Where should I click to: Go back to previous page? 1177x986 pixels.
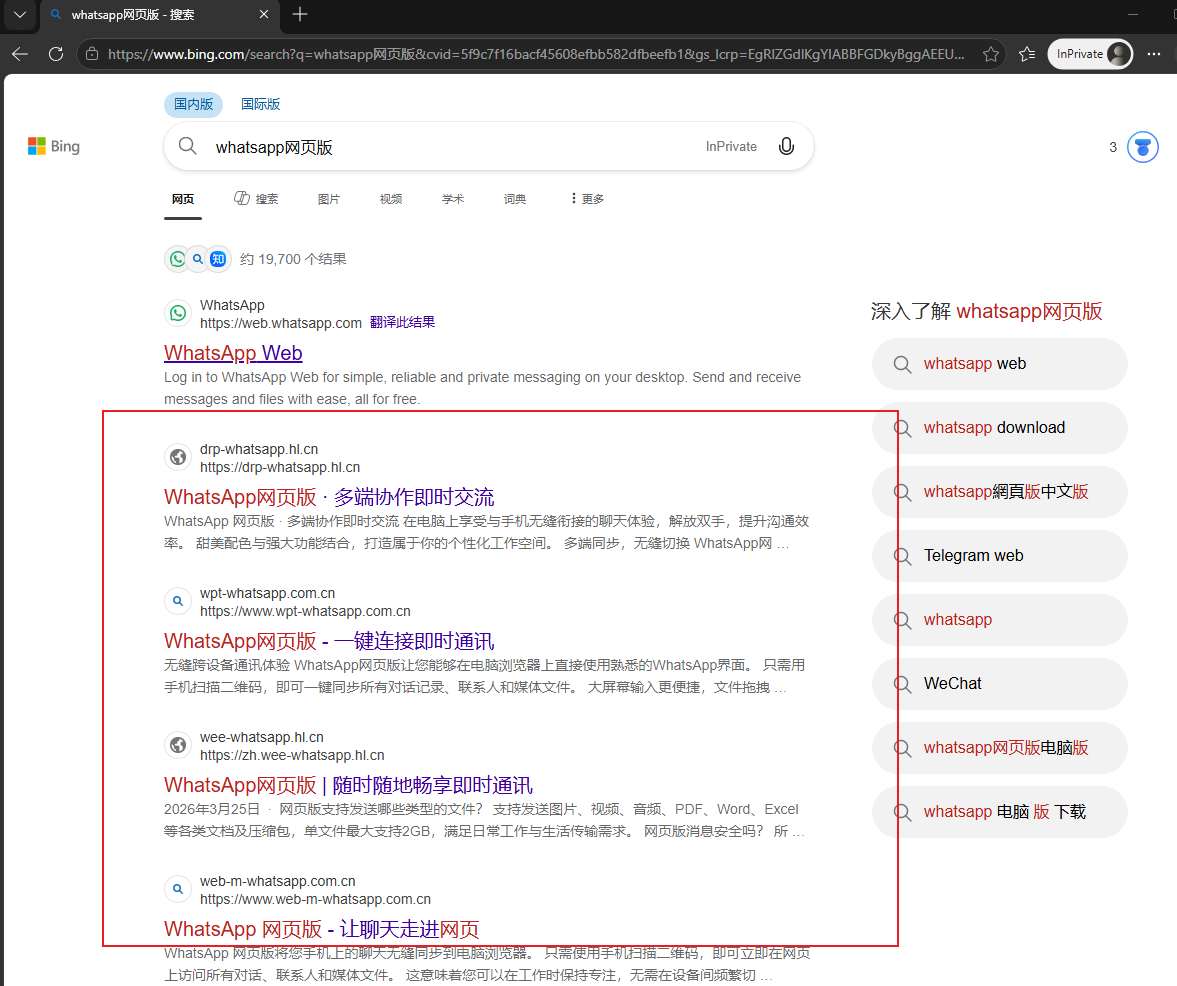coord(20,54)
